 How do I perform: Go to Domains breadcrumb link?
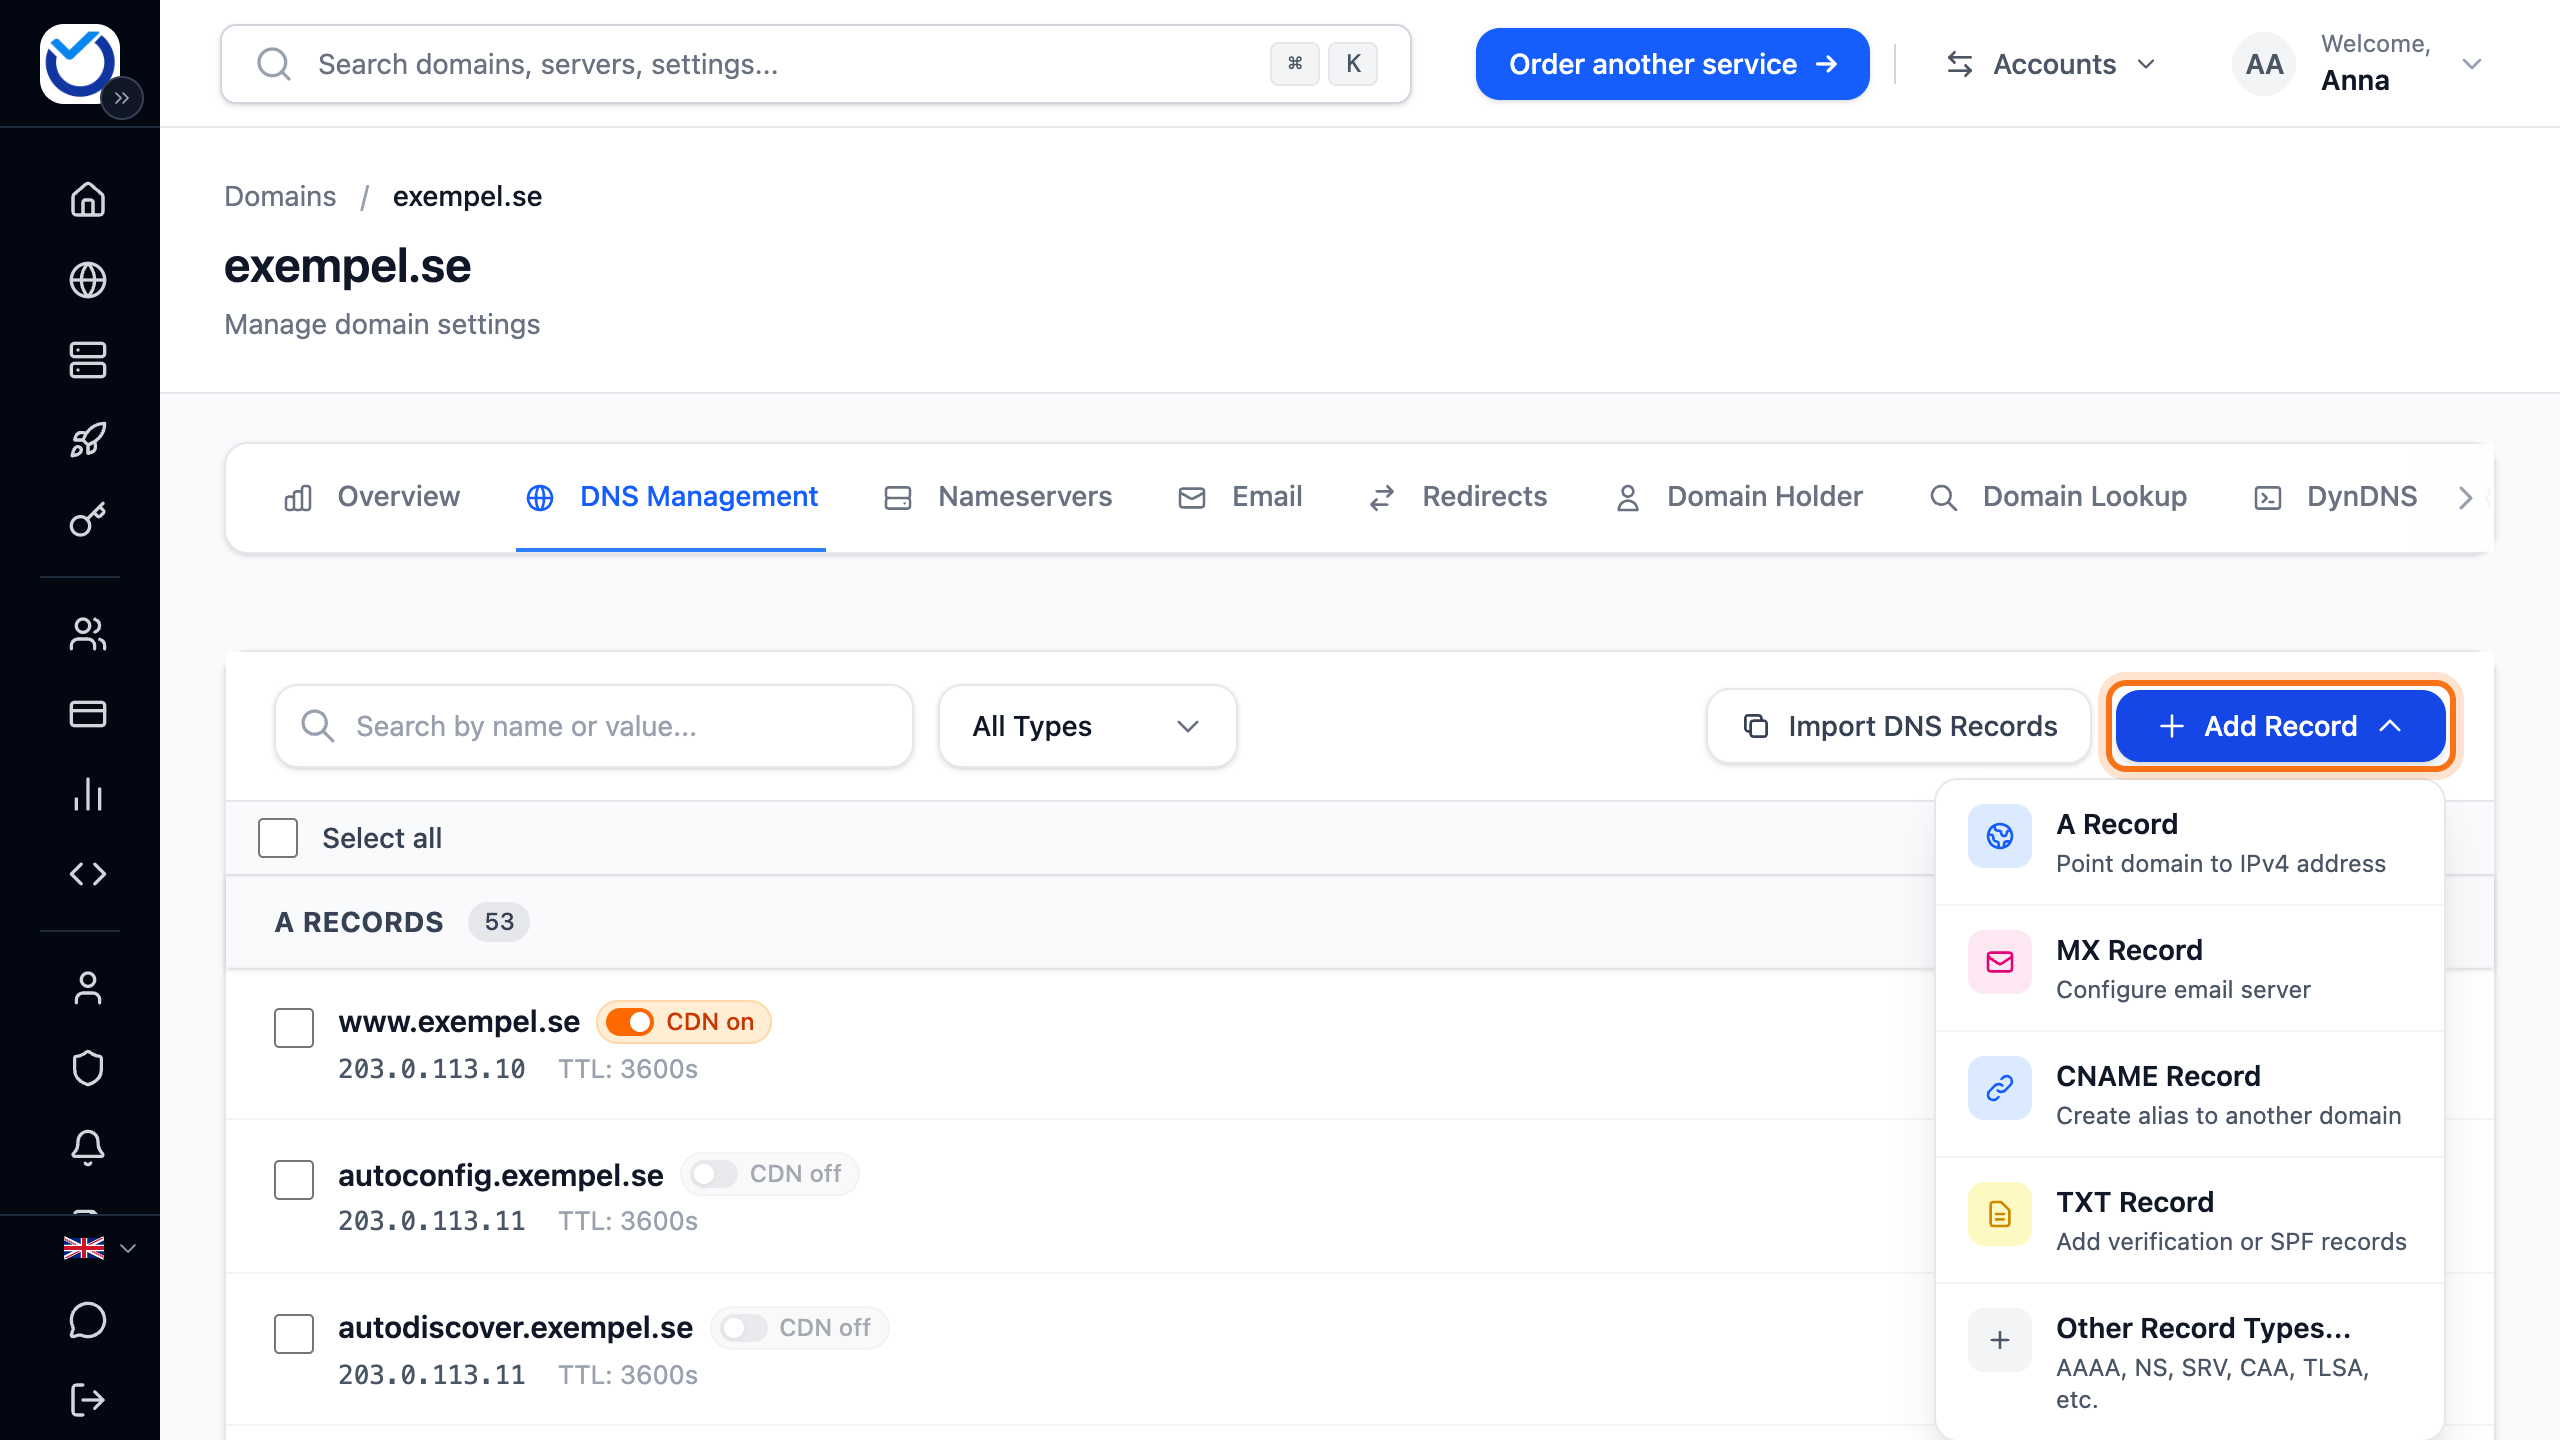click(280, 196)
